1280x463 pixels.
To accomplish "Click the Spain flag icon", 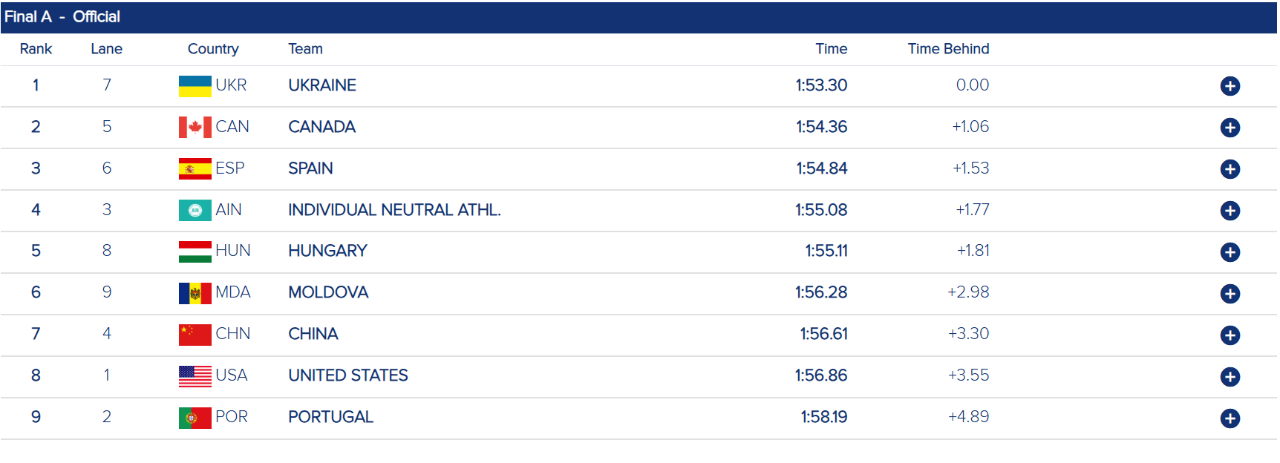I will pyautogui.click(x=195, y=169).
